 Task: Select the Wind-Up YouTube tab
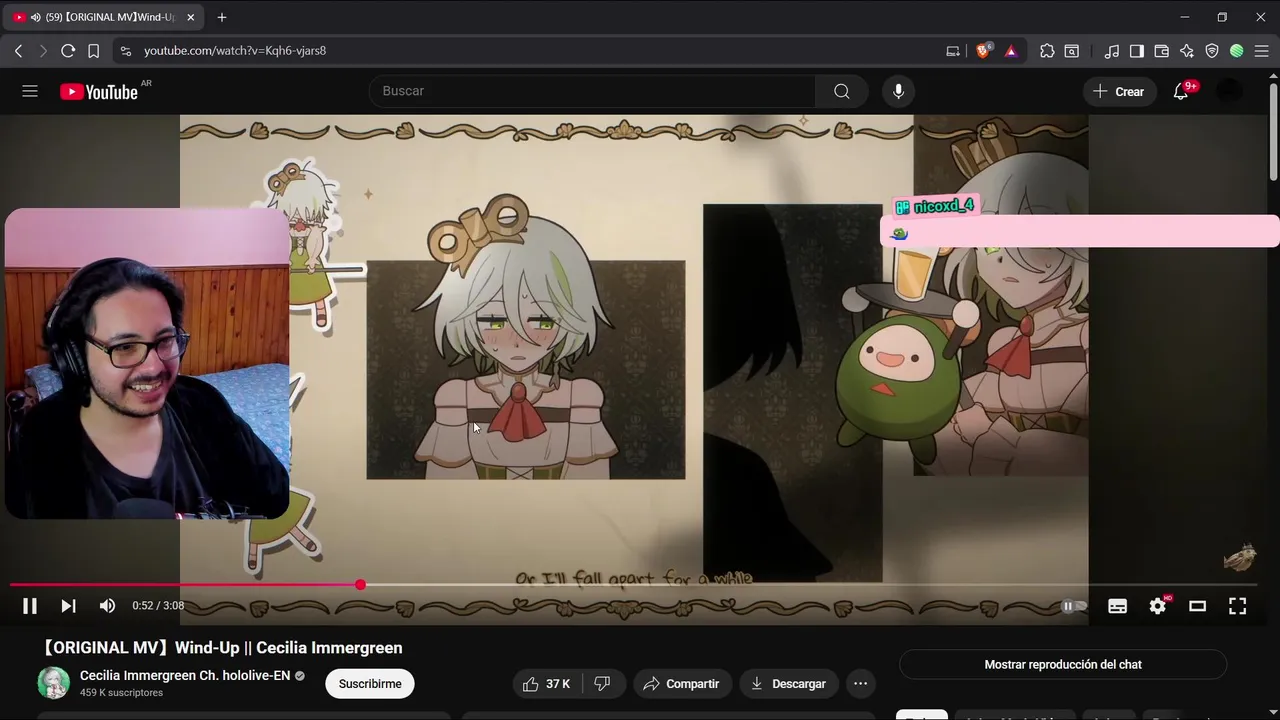coord(105,17)
